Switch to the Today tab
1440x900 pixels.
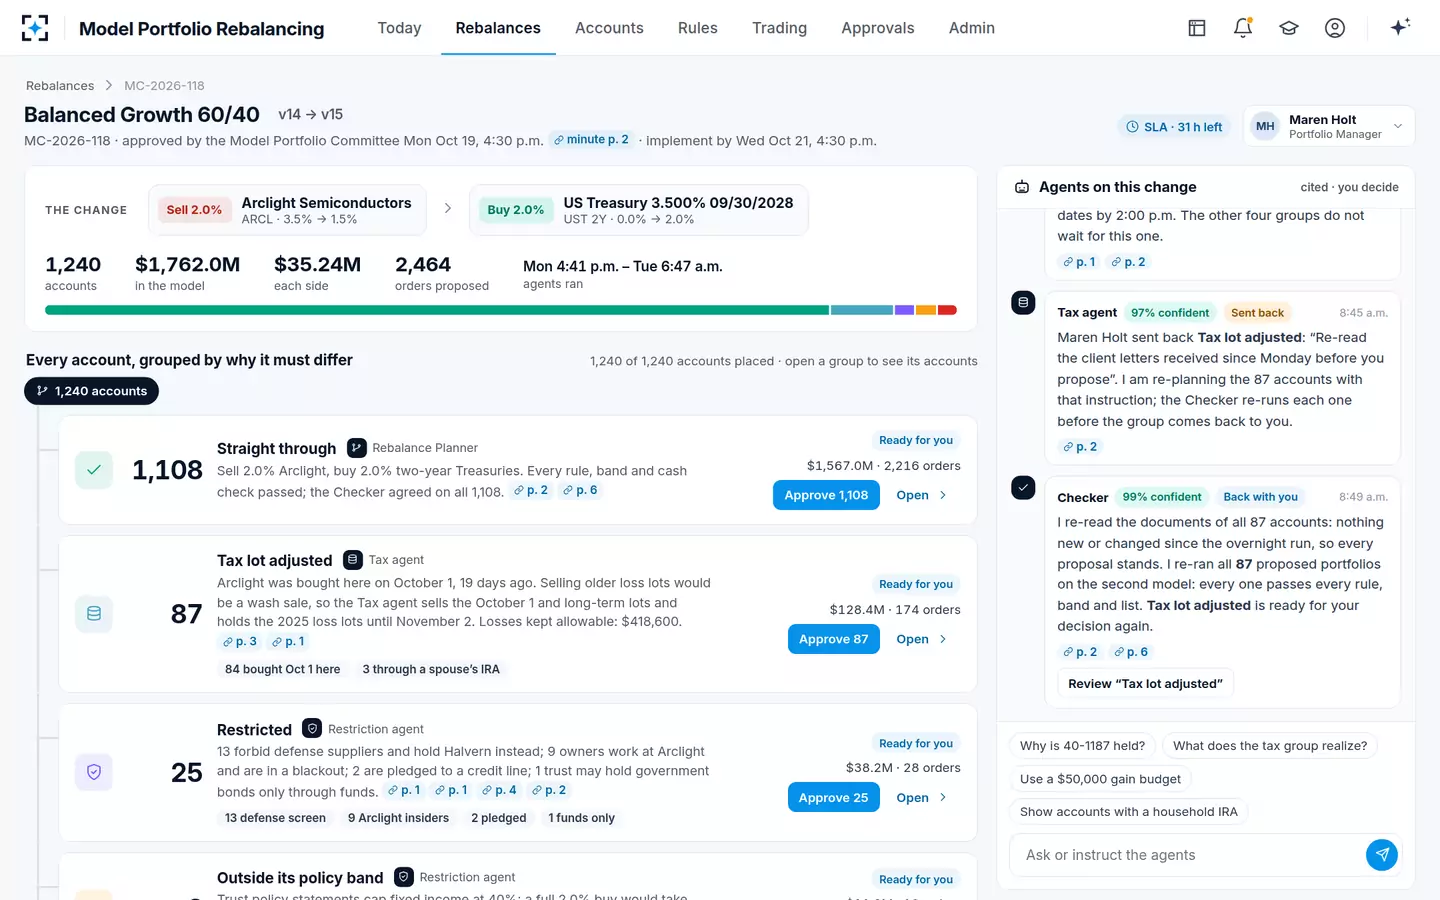399,28
